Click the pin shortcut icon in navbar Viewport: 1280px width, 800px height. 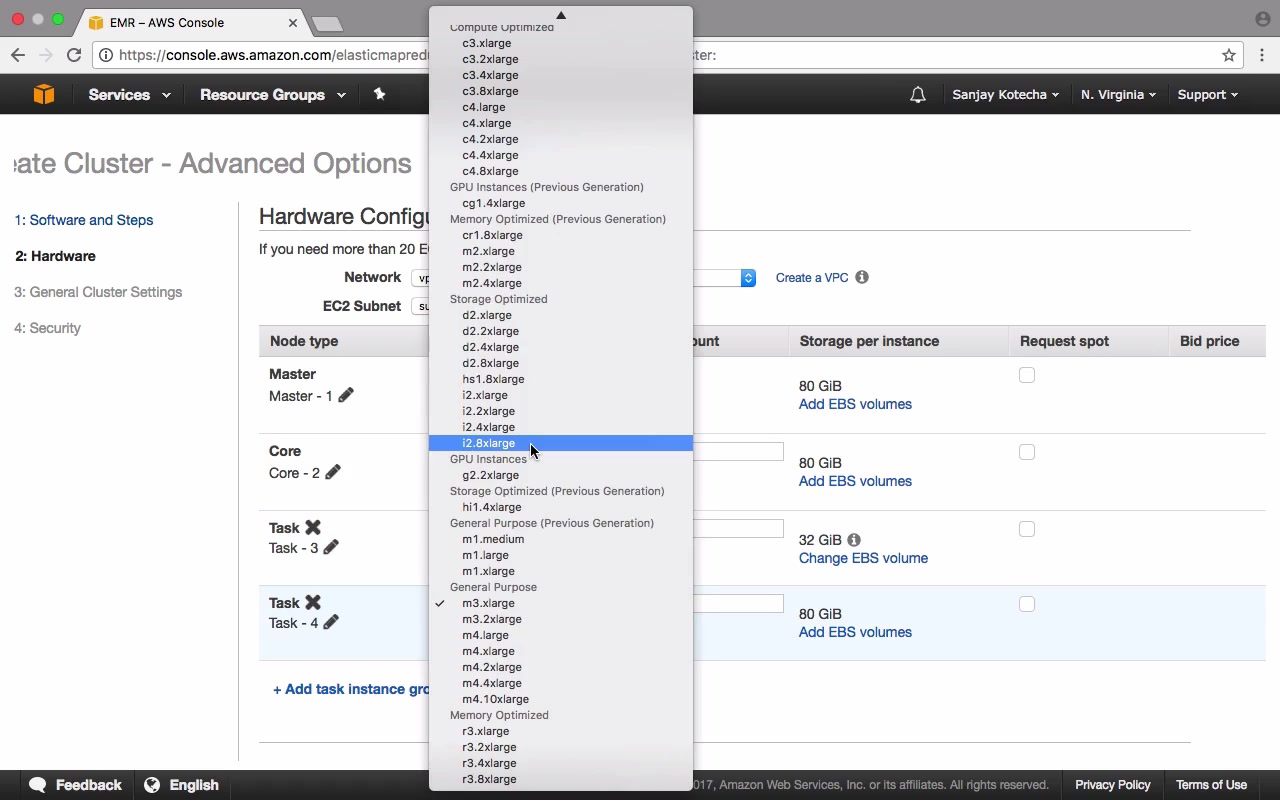point(379,94)
